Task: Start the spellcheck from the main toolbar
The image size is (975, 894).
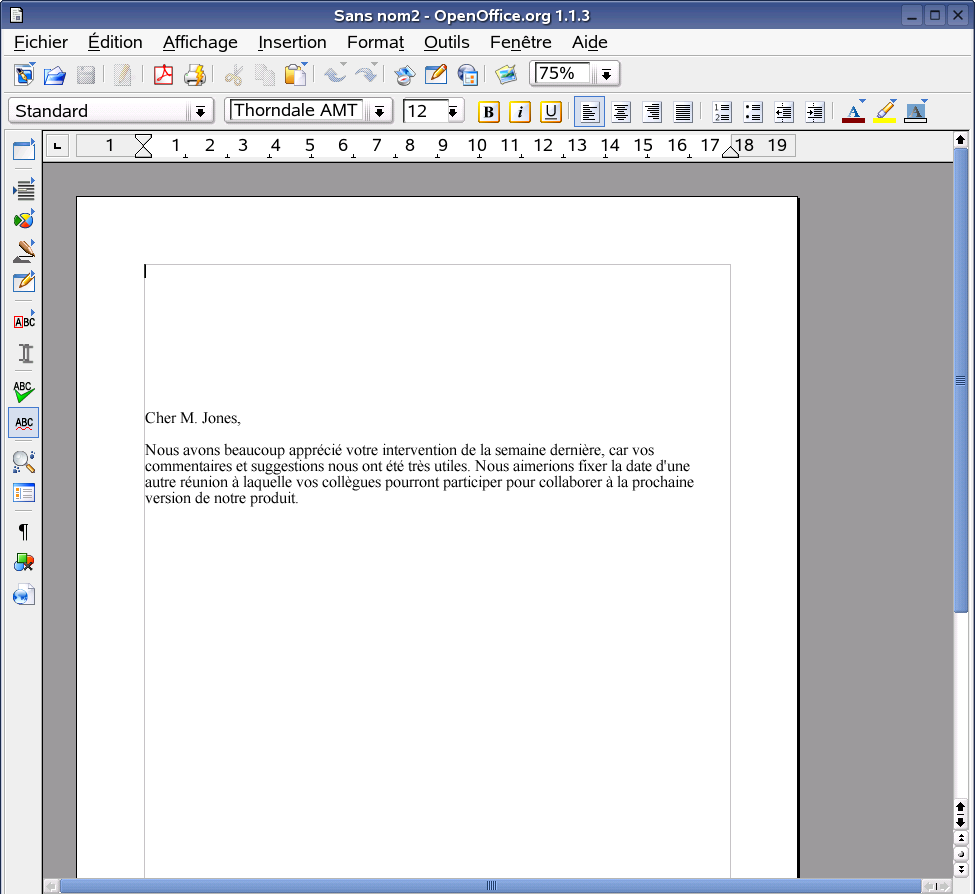Action: (23, 391)
